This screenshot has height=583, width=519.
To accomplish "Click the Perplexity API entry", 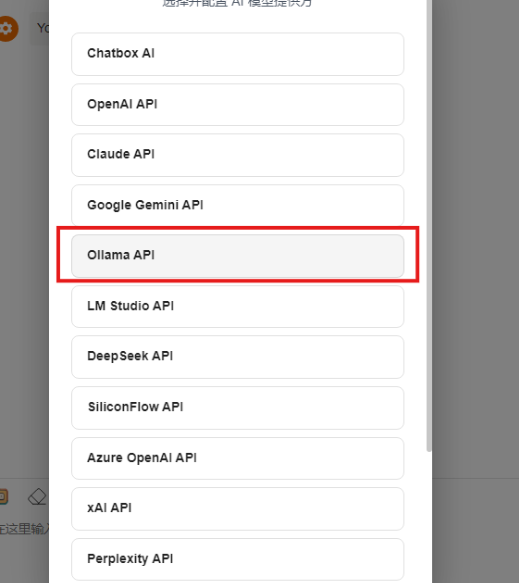I will [238, 559].
